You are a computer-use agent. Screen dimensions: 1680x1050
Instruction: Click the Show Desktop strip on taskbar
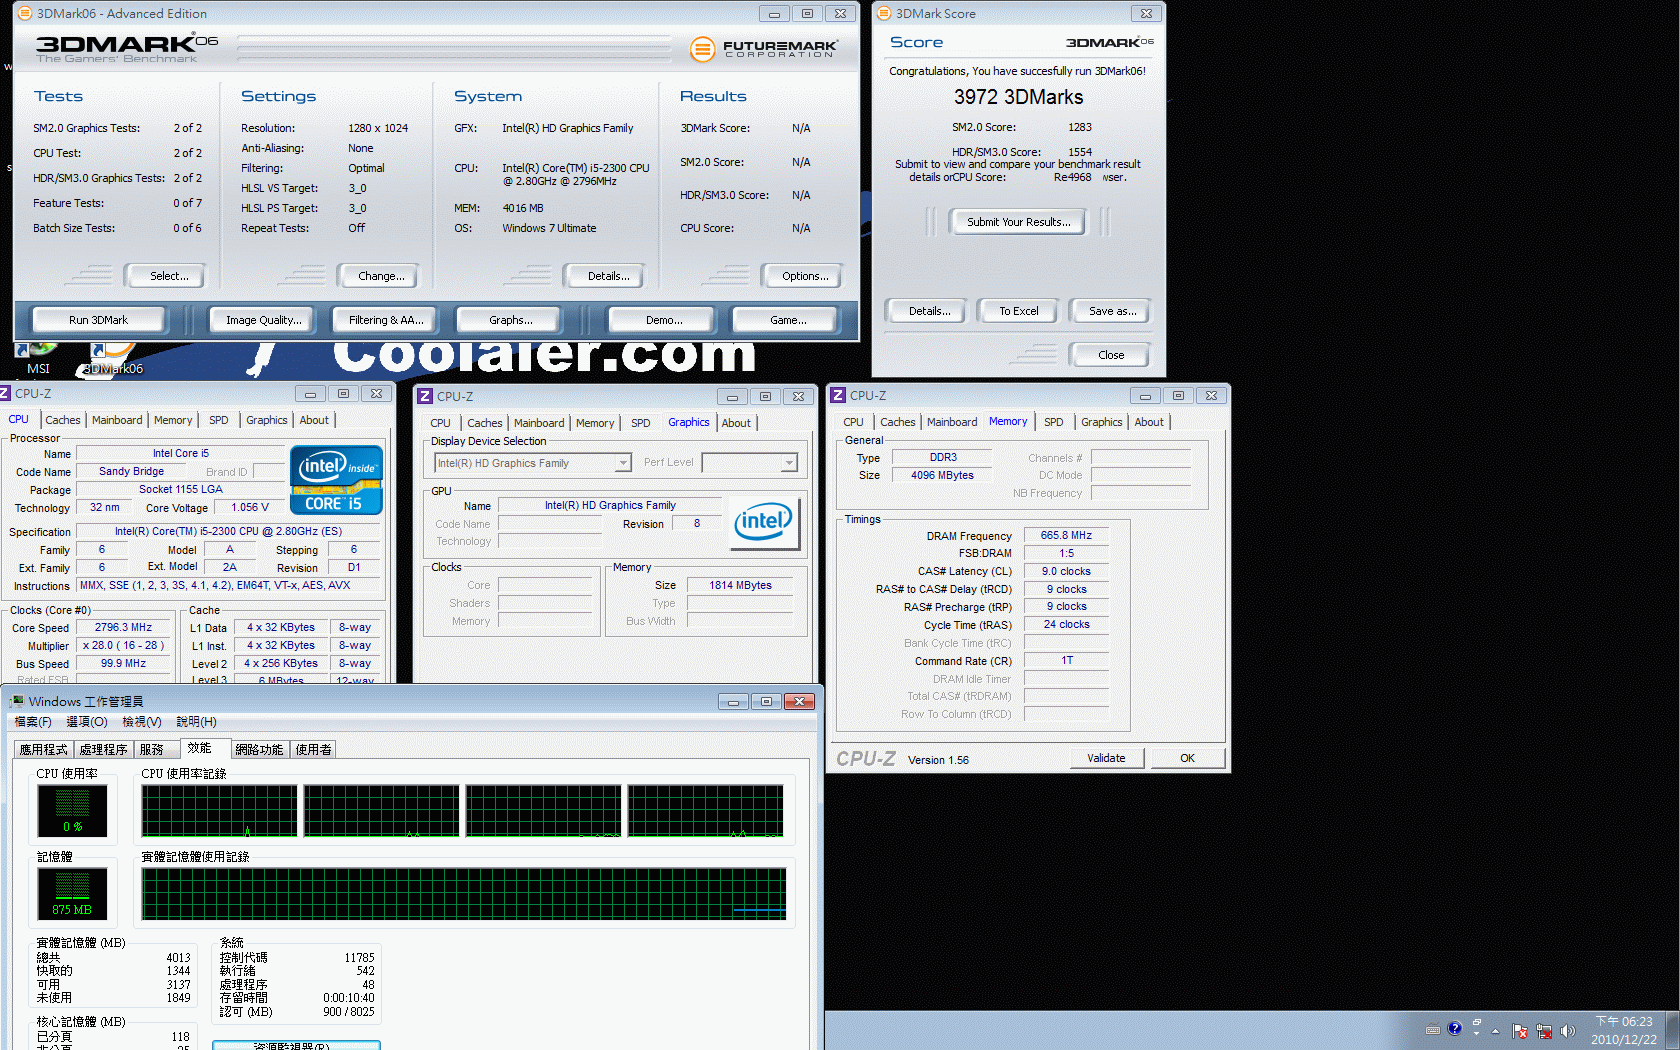pos(1672,1030)
